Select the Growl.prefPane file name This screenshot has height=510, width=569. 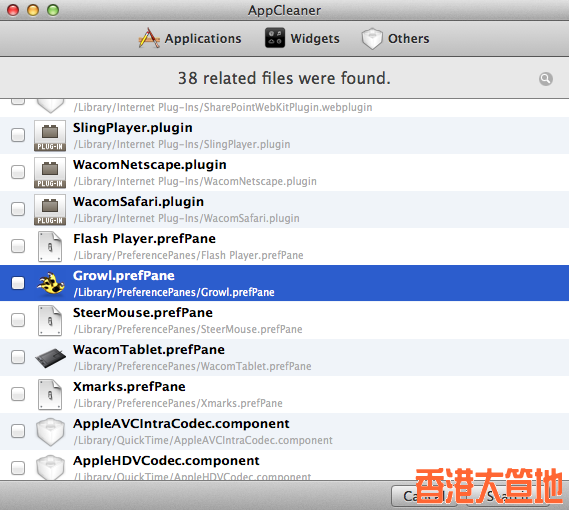click(x=124, y=276)
